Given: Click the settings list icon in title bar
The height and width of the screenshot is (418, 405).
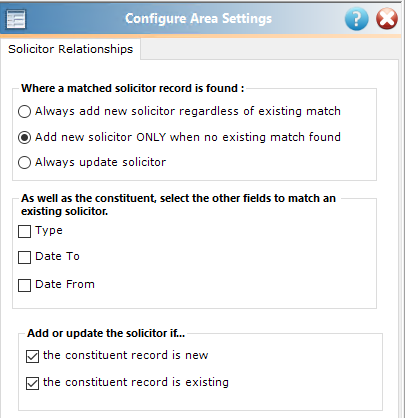Looking at the screenshot, I should [16, 19].
